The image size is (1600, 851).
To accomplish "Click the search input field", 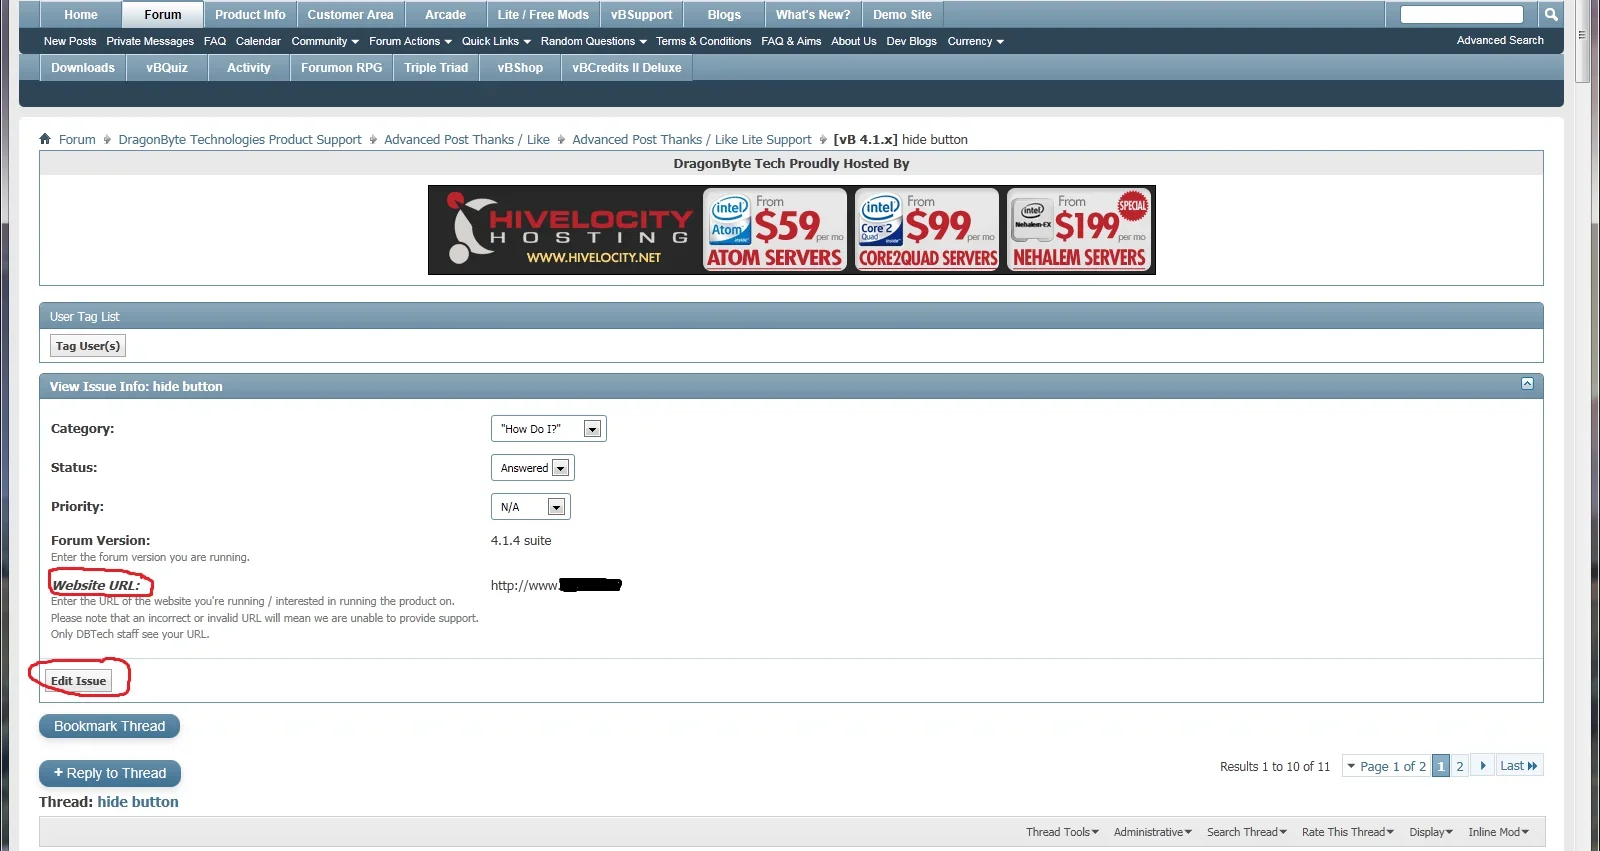I will 1461,14.
